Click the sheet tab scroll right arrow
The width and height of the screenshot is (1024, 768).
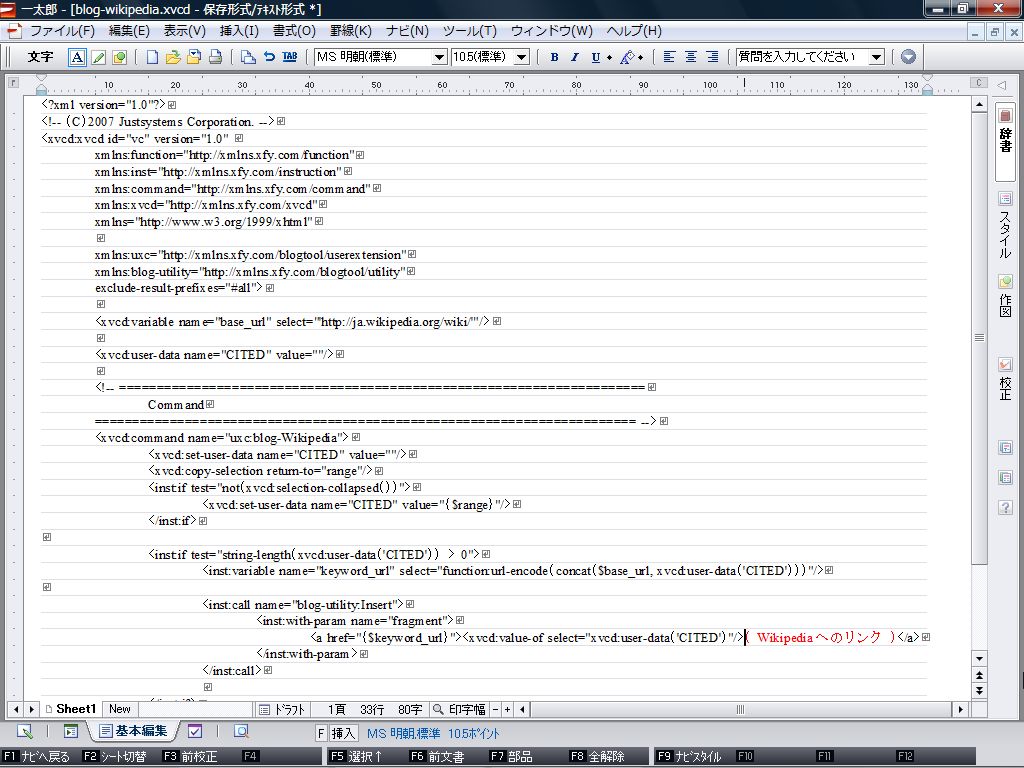pos(31,709)
